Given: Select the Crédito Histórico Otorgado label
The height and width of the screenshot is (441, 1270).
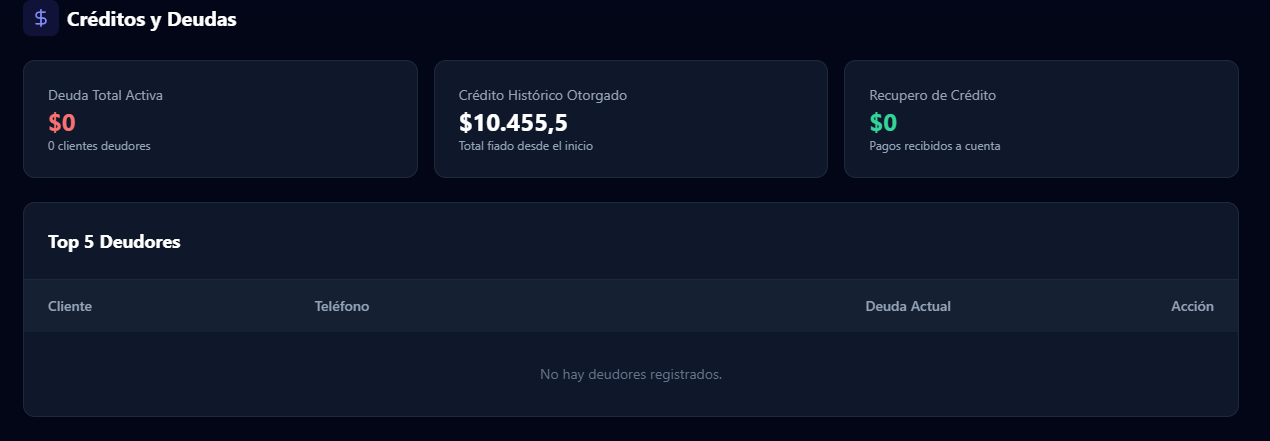Looking at the screenshot, I should coord(542,96).
